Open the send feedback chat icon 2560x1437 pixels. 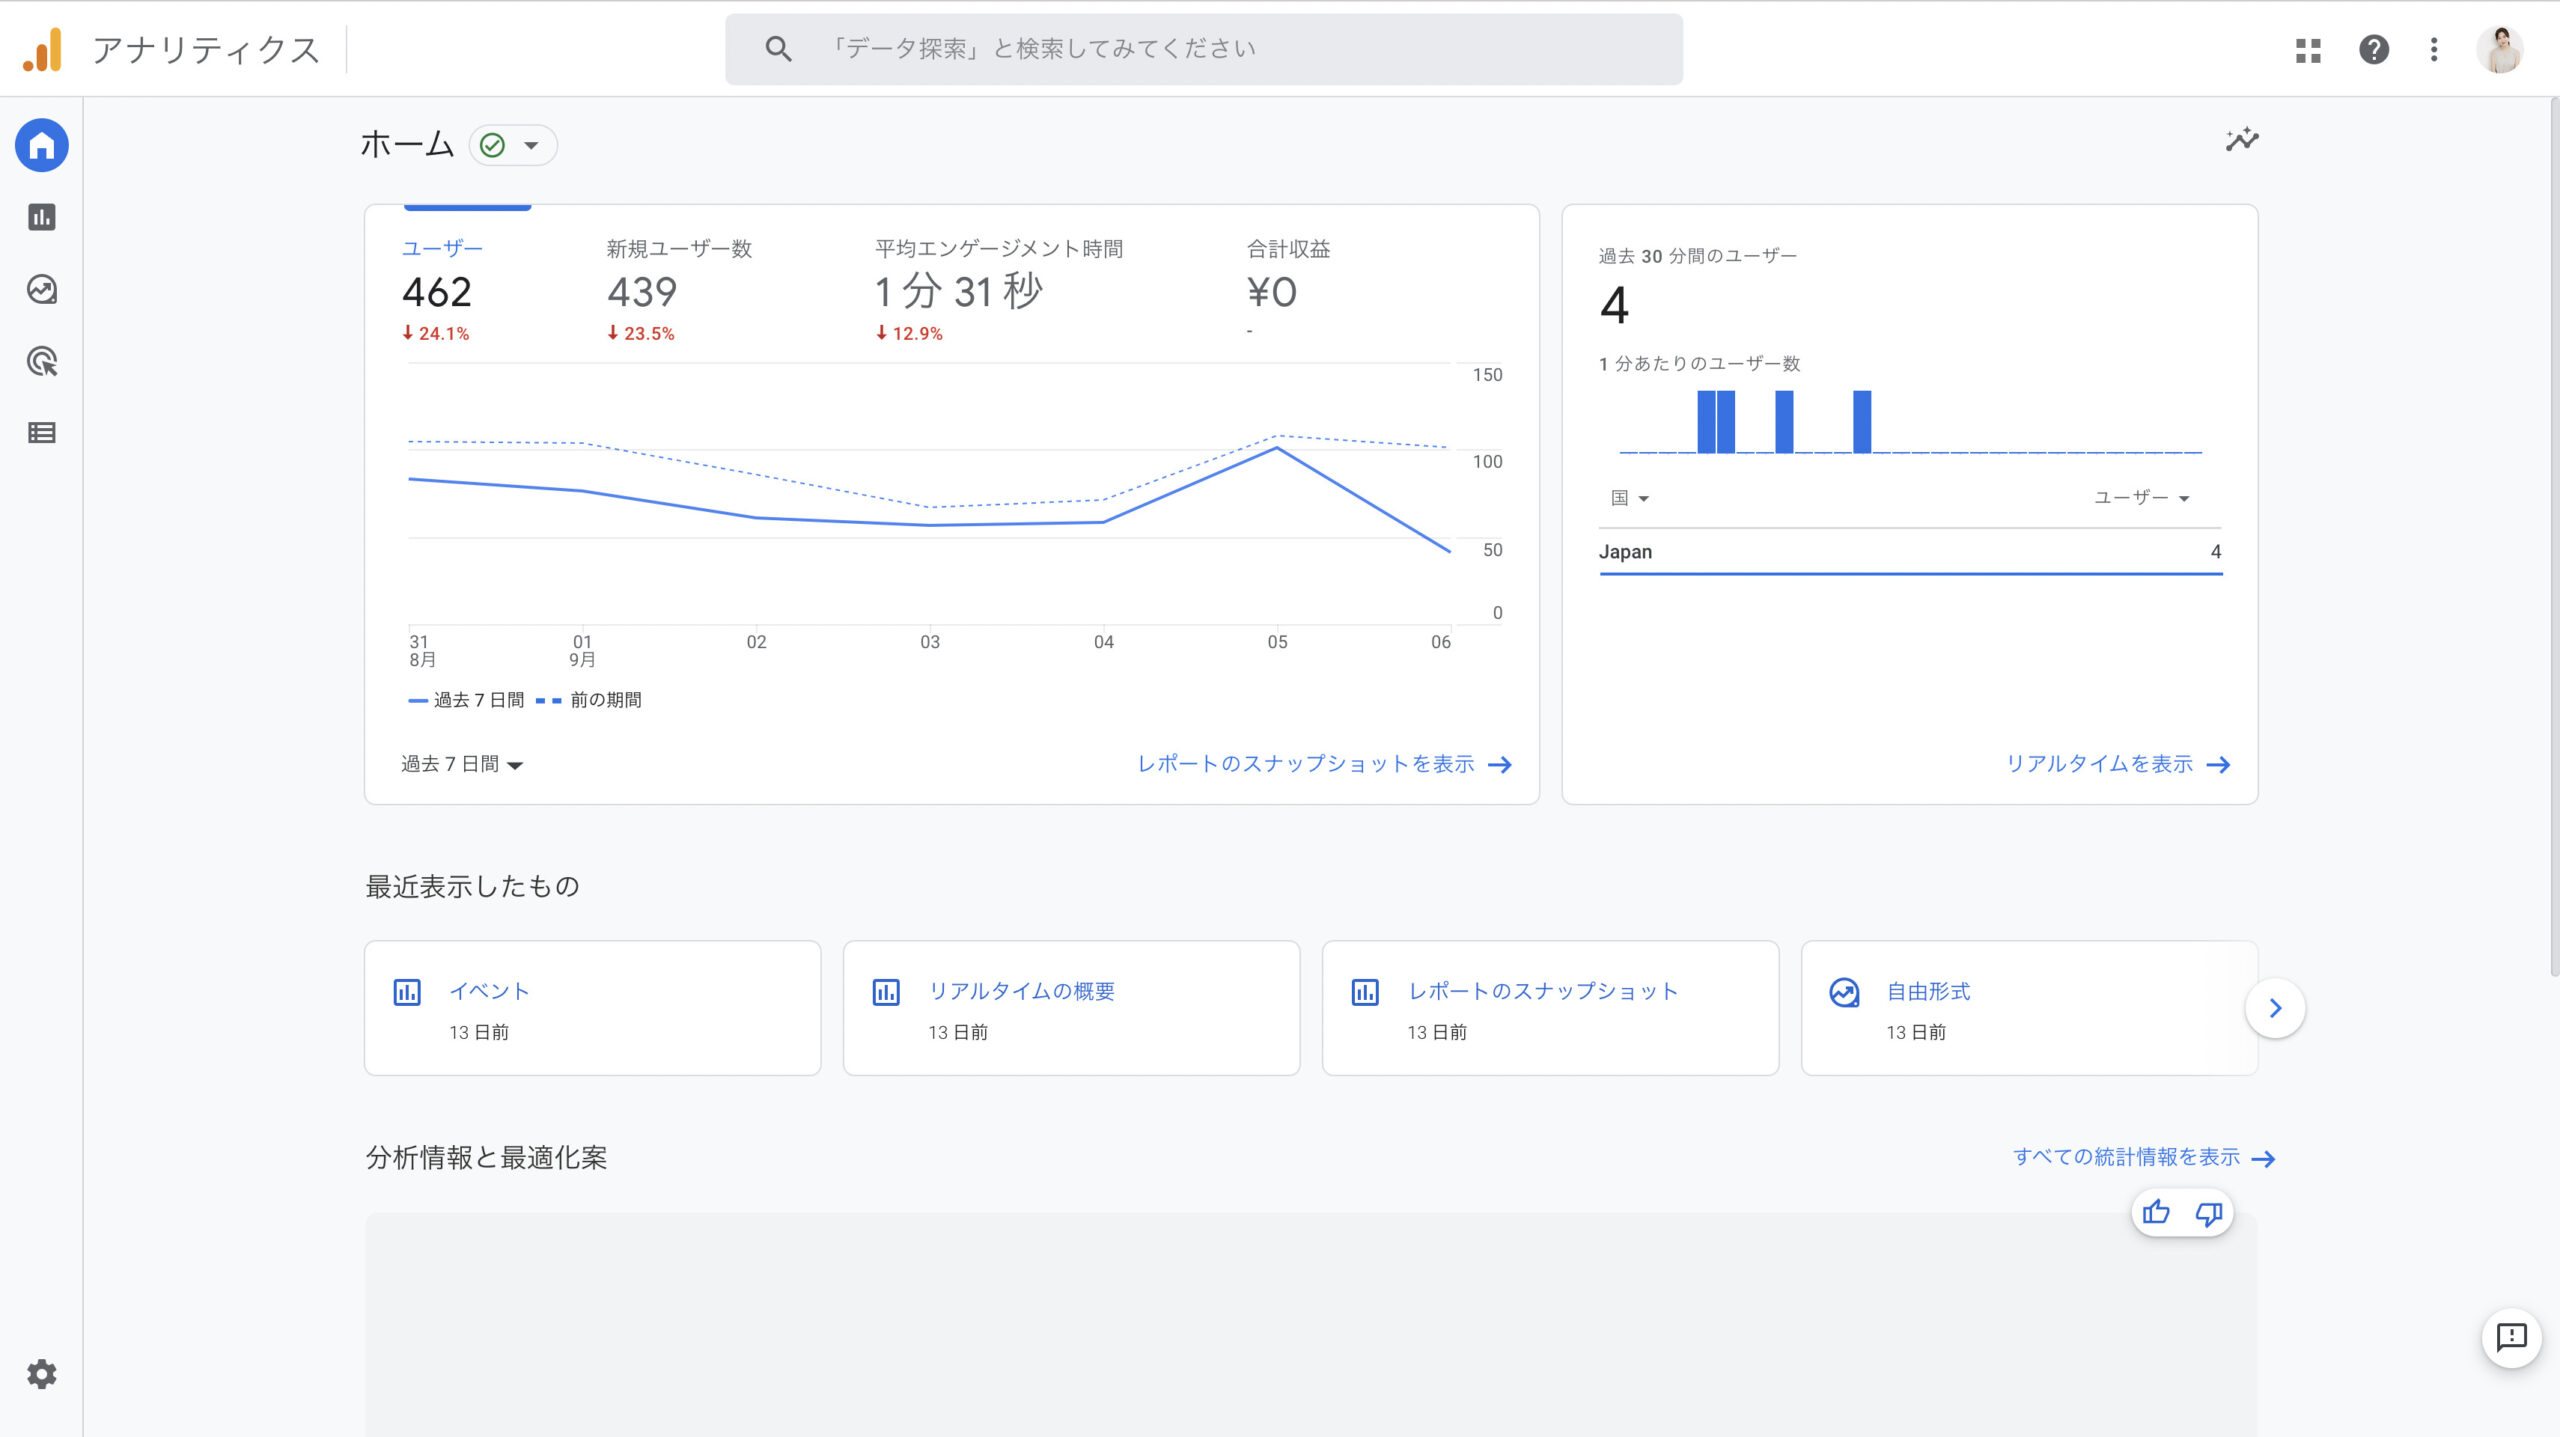tap(2512, 1337)
